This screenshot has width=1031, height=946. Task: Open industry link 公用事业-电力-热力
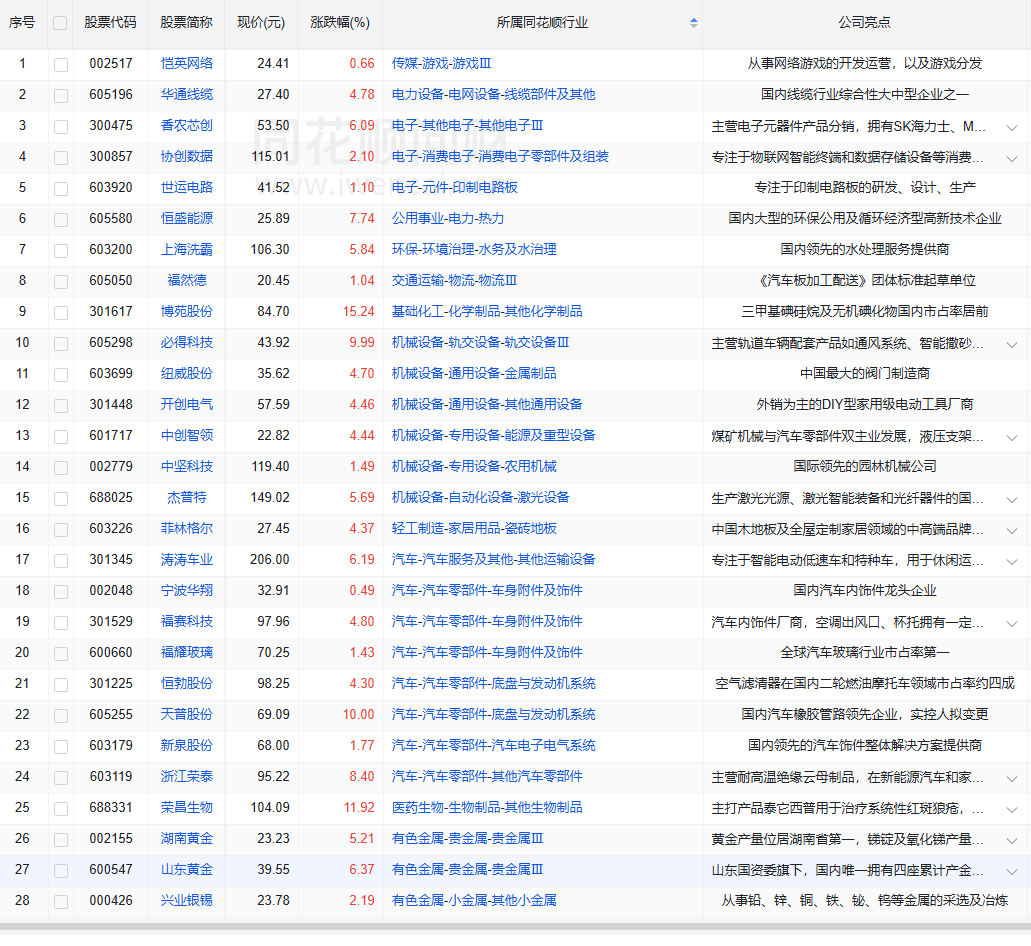448,219
